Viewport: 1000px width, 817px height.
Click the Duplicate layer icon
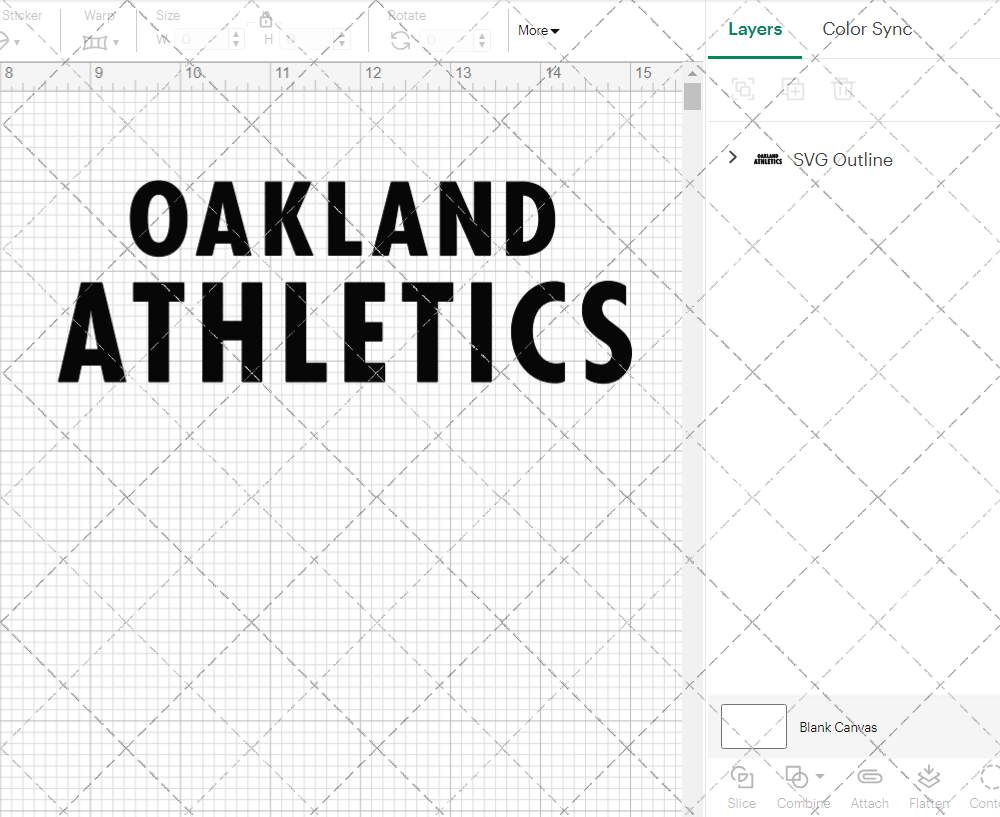(x=793, y=89)
